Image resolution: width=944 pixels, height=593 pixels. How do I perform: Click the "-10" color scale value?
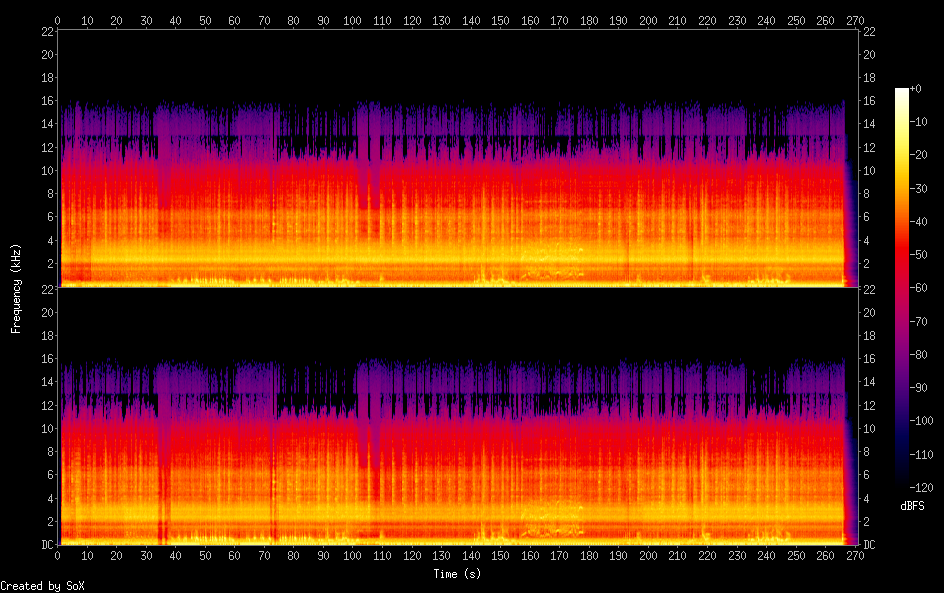[918, 122]
